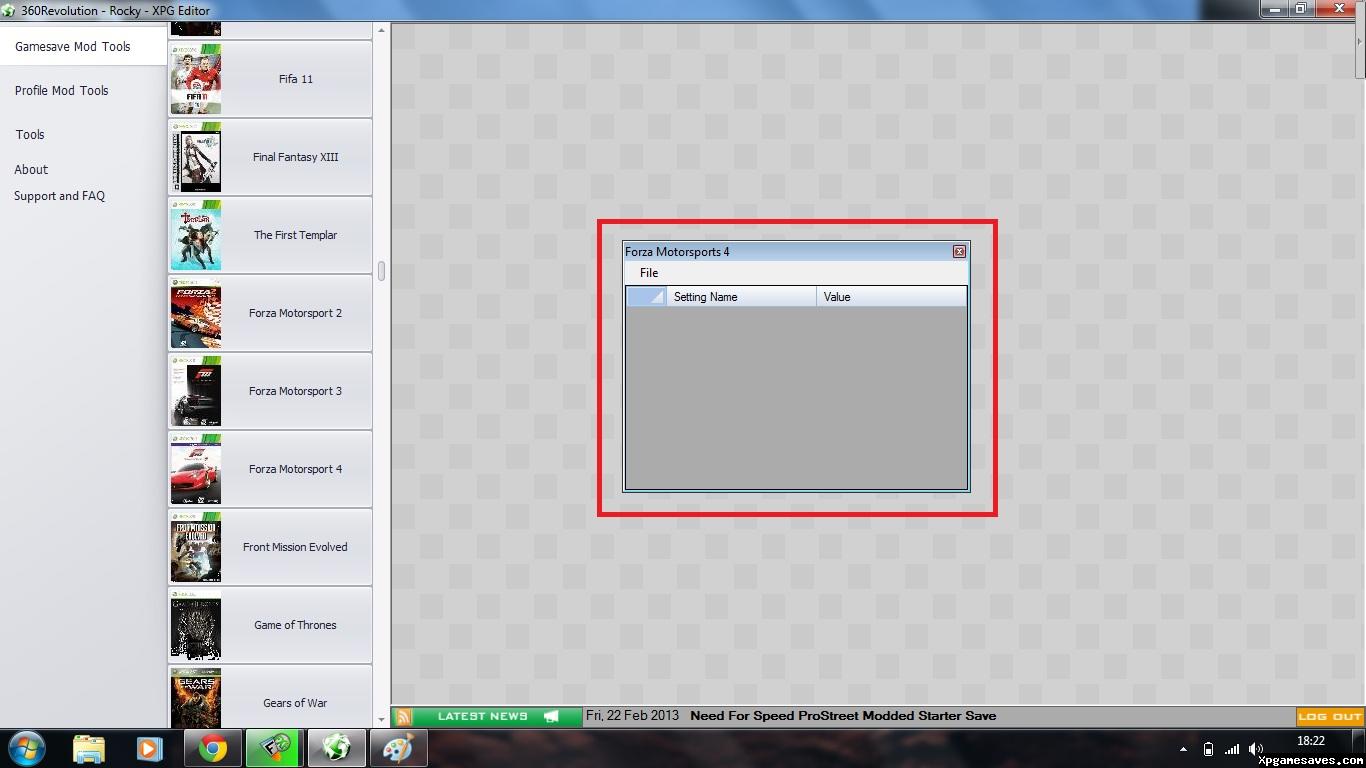Close the Forza Motorsports 4 dialog

pos(959,252)
